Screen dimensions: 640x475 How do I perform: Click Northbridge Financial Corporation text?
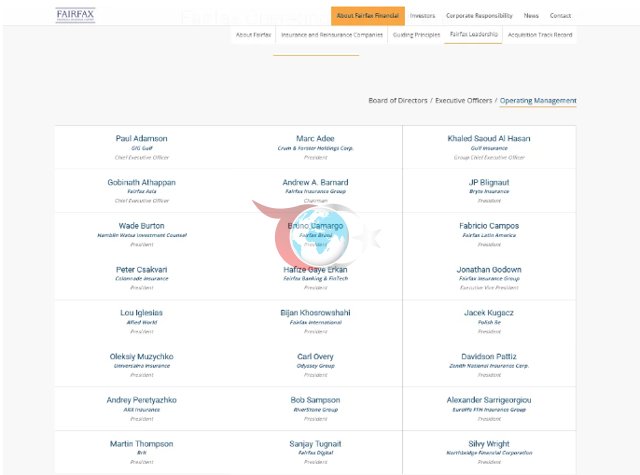pyautogui.click(x=489, y=453)
